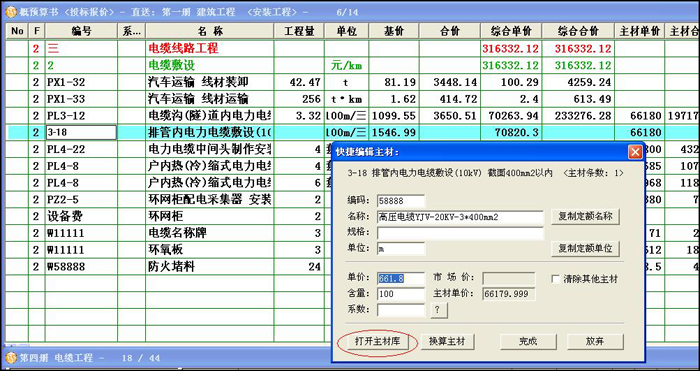Click the 第四册 电缆工程 window icon
This screenshot has height=371, width=700.
pyautogui.click(x=11, y=358)
